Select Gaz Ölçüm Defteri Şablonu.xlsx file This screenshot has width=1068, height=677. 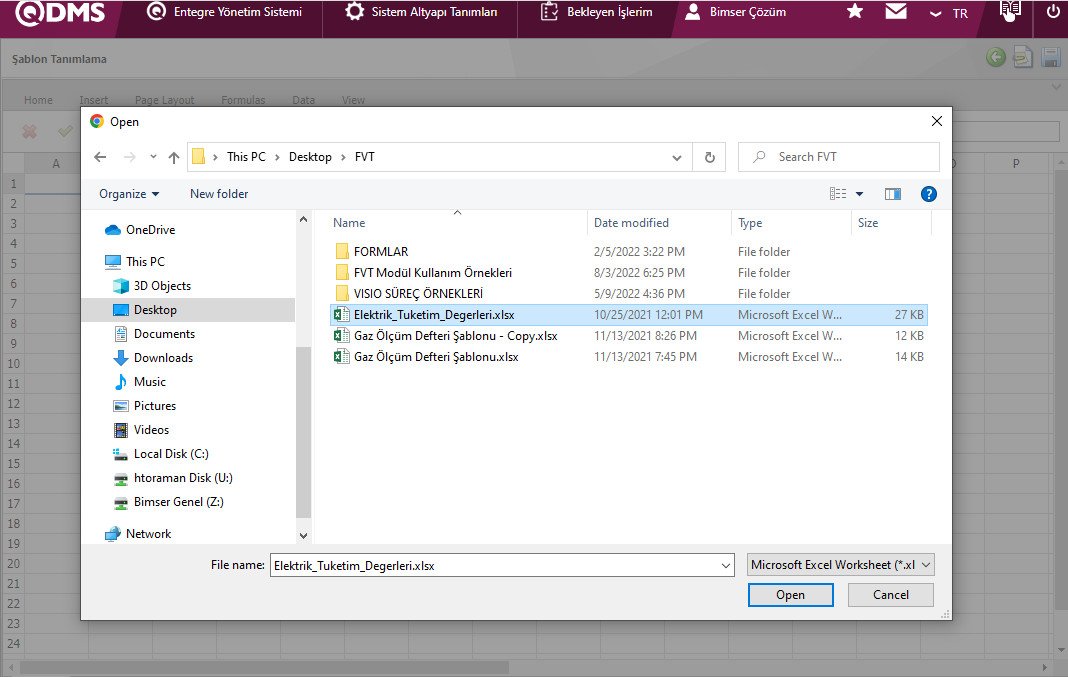[436, 357]
